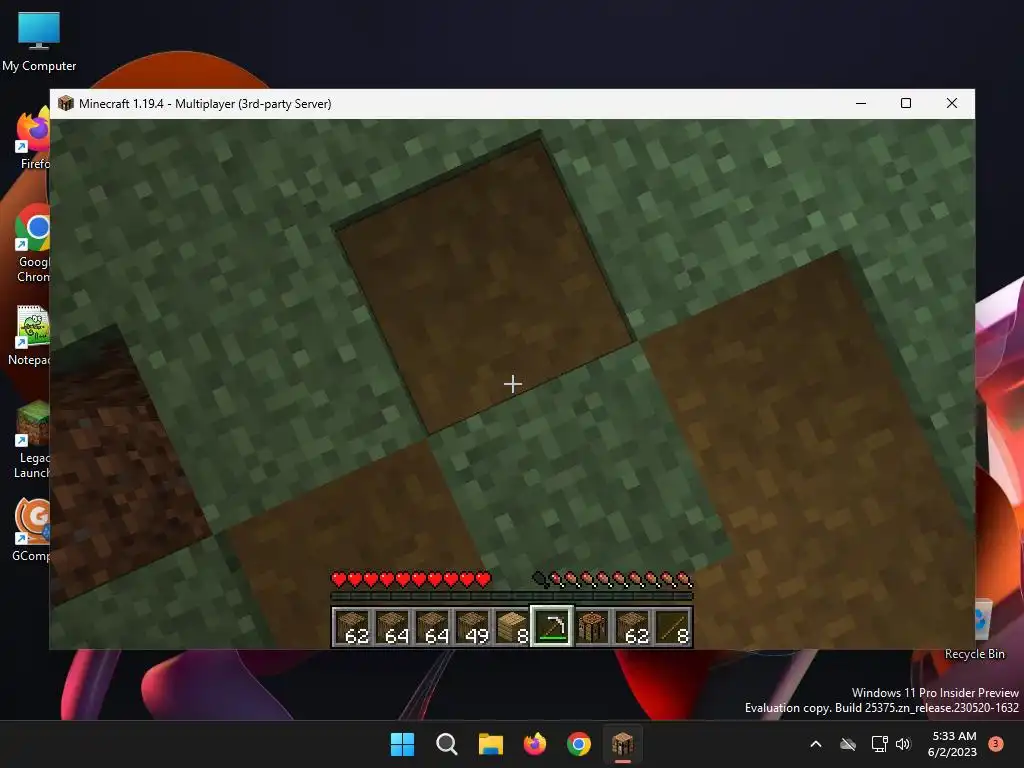Expand the hidden system tray icons chevron
This screenshot has width=1024, height=768.
click(x=816, y=744)
